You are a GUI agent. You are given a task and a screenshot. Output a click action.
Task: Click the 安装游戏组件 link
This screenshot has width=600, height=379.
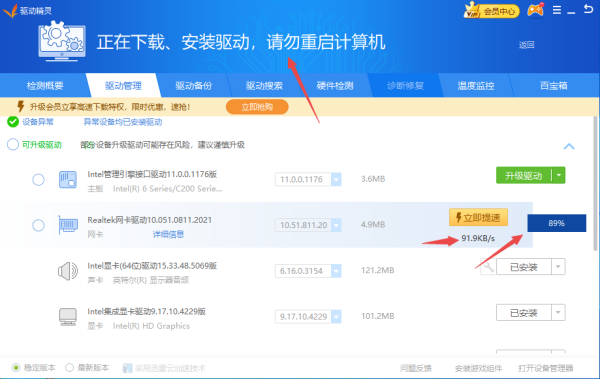pos(478,368)
